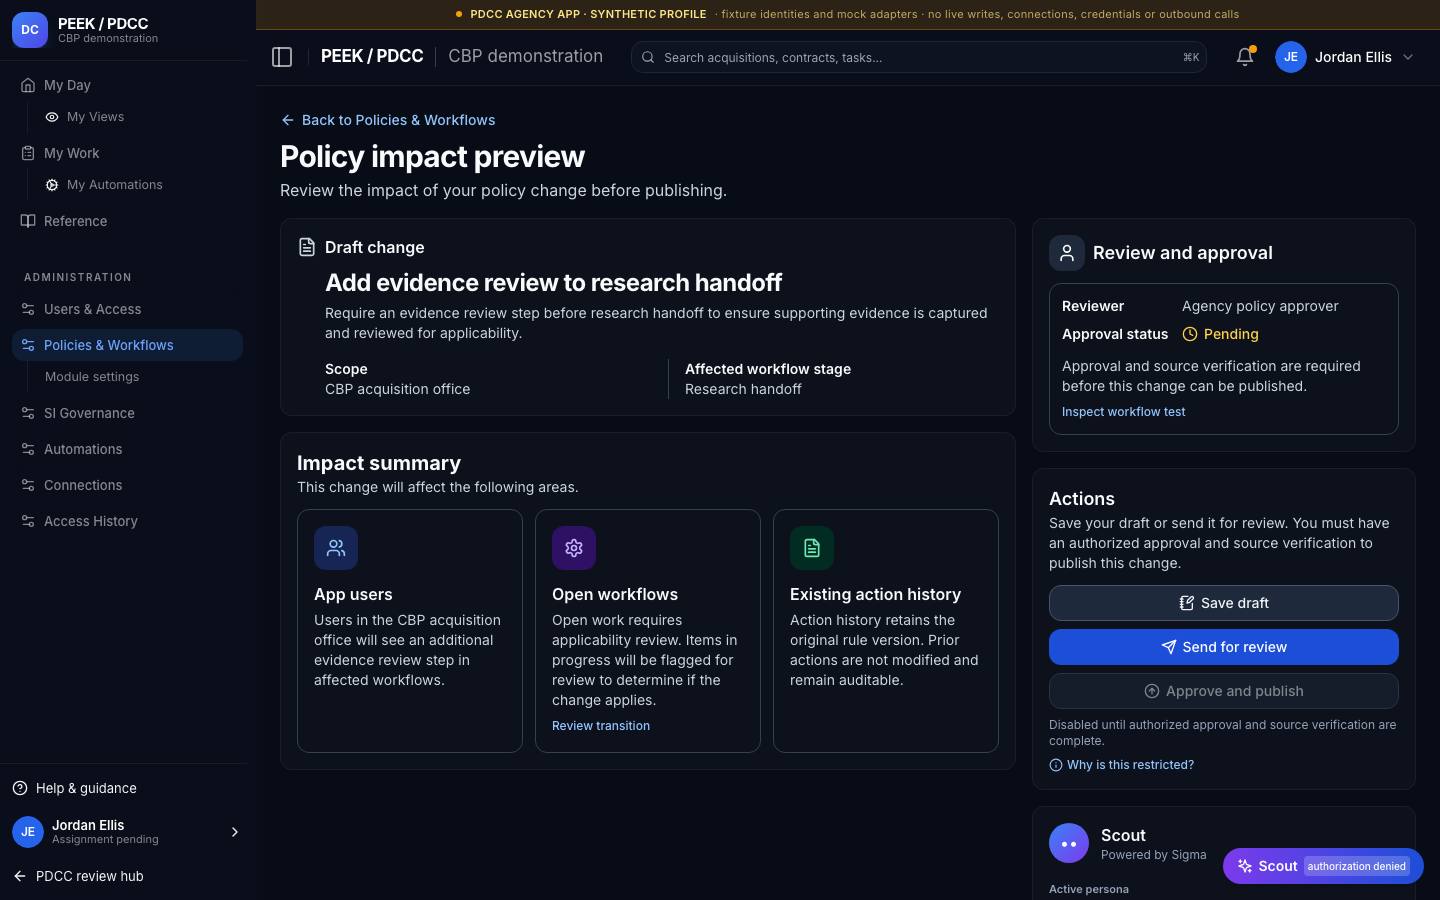
Task: Toggle the sidebar panel icon
Action: click(x=282, y=57)
